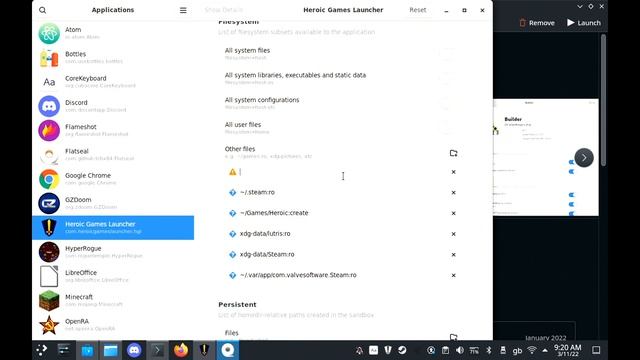
Task: Click Remove in the background window
Action: (537, 23)
